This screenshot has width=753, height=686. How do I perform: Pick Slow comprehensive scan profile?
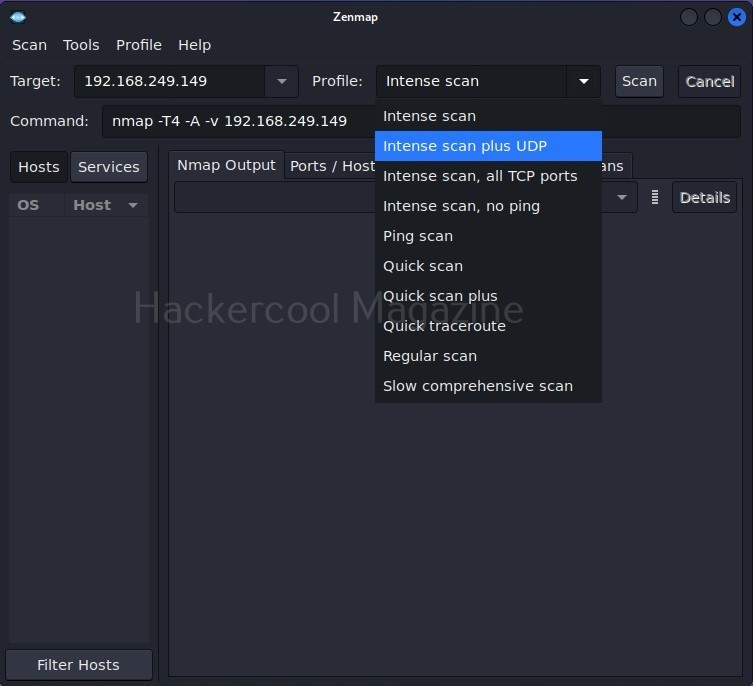pyautogui.click(x=488, y=386)
